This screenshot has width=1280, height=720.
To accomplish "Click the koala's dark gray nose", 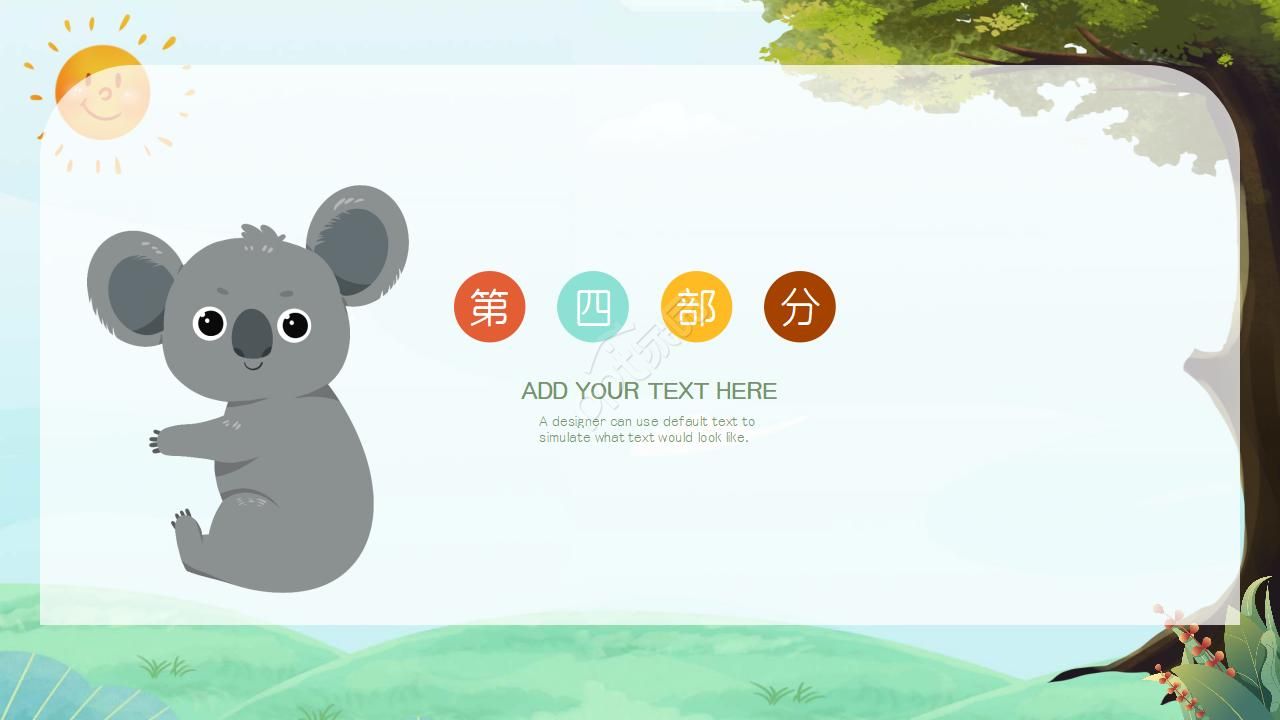I will (252, 334).
